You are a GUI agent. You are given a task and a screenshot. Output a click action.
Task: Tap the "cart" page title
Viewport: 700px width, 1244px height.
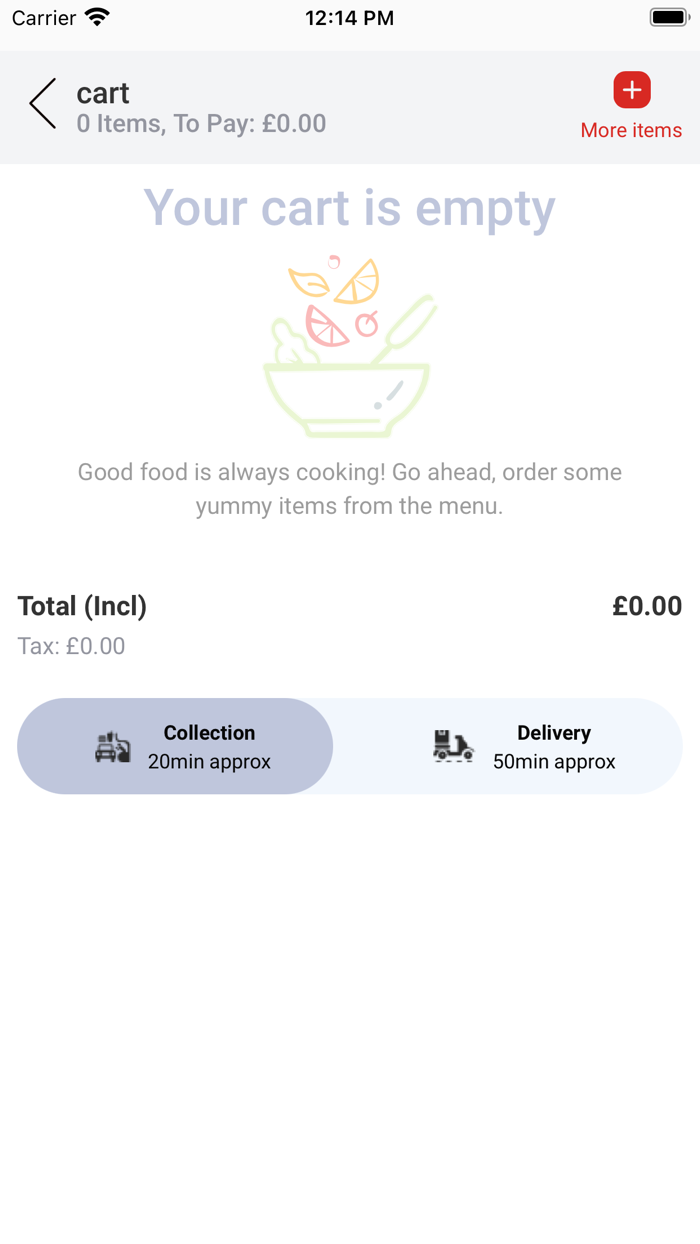point(103,93)
